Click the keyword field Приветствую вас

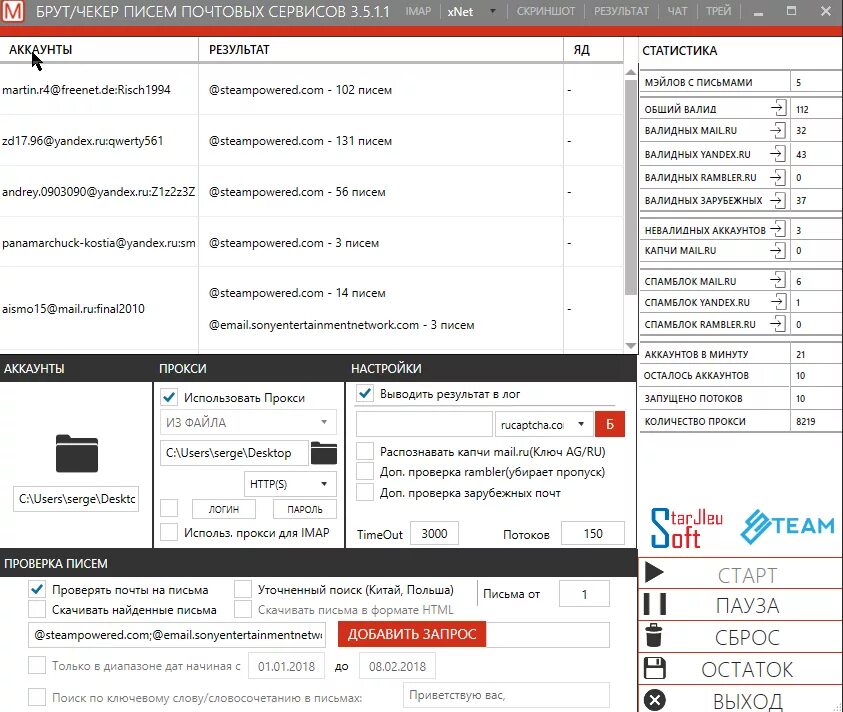click(x=506, y=695)
